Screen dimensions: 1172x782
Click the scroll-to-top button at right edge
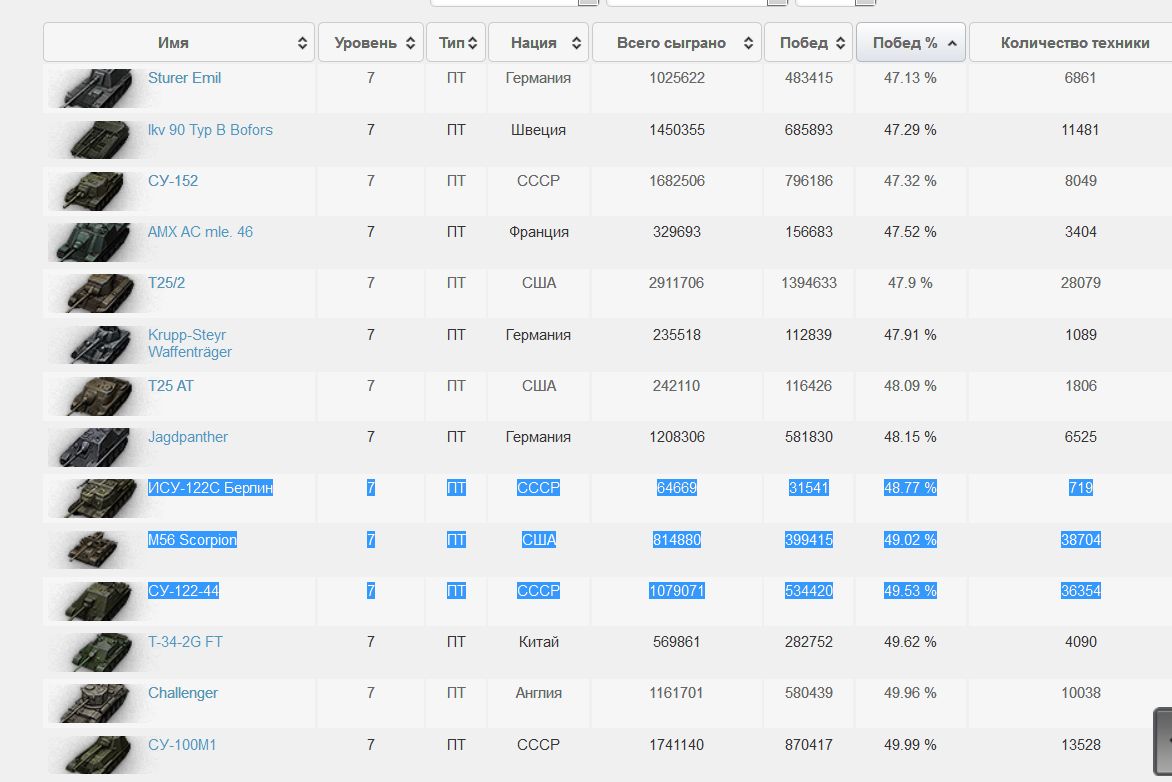(x=1163, y=740)
